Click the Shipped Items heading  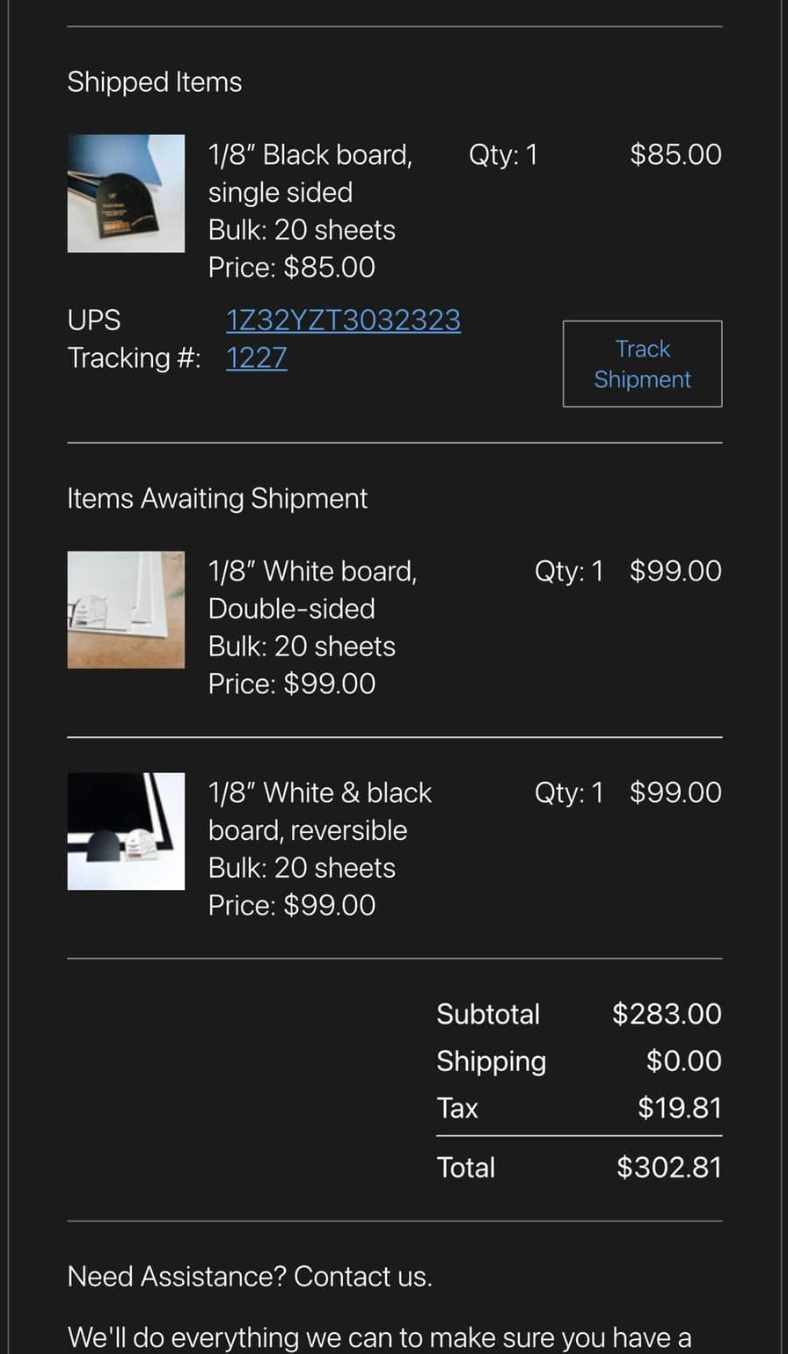154,82
